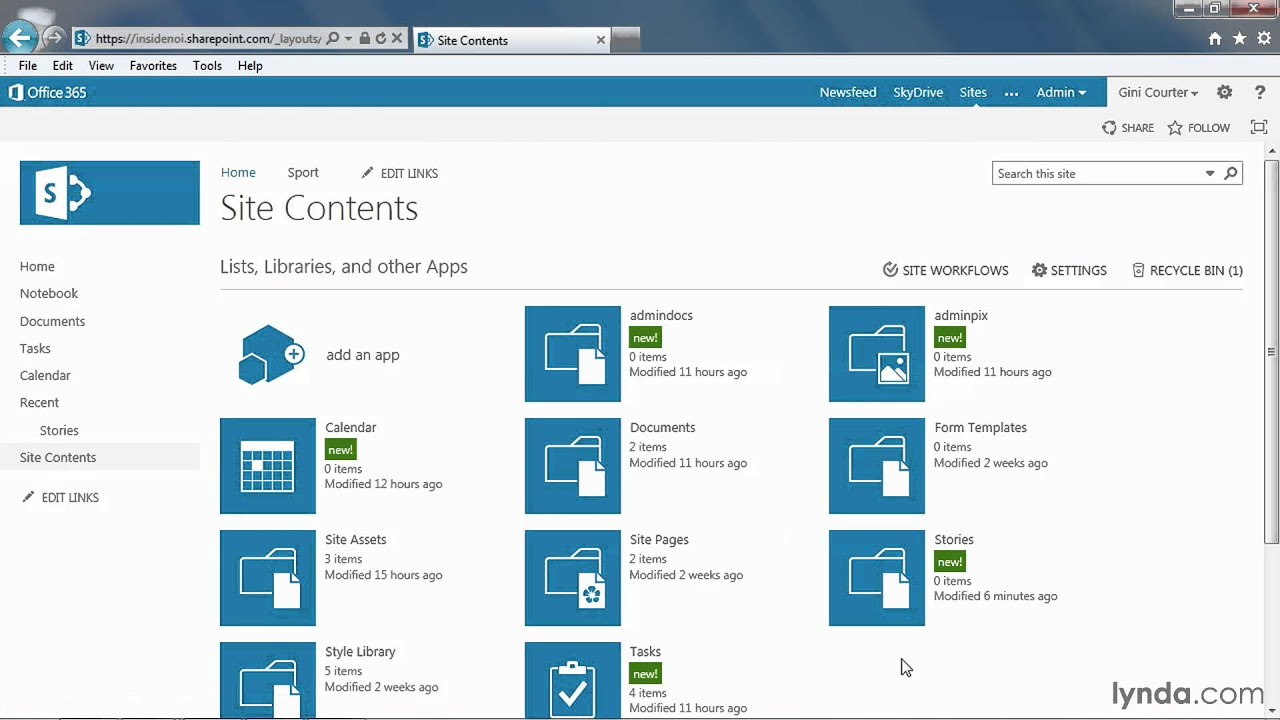Open the Site Pages folder icon

[x=572, y=578]
